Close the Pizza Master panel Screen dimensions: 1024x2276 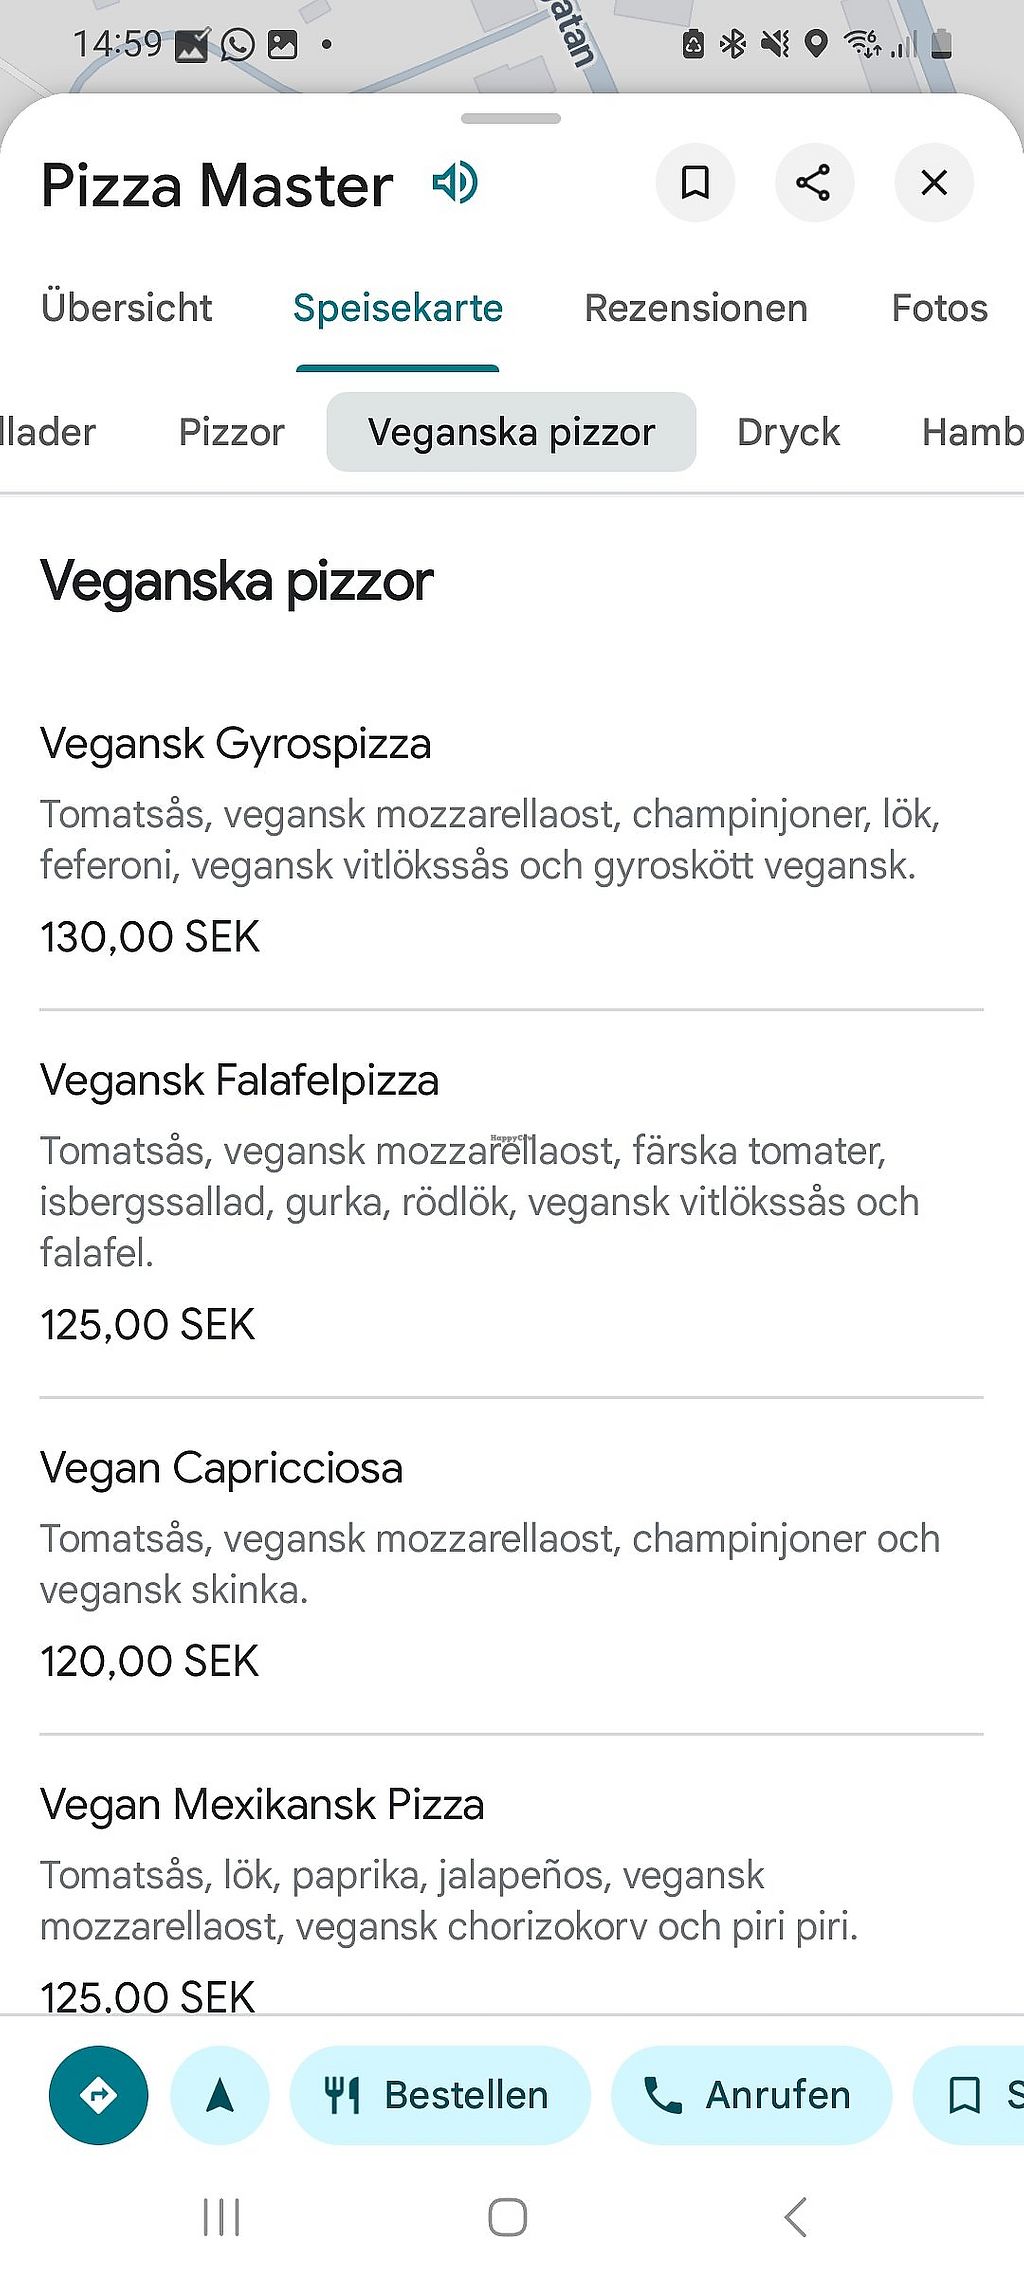(x=934, y=183)
